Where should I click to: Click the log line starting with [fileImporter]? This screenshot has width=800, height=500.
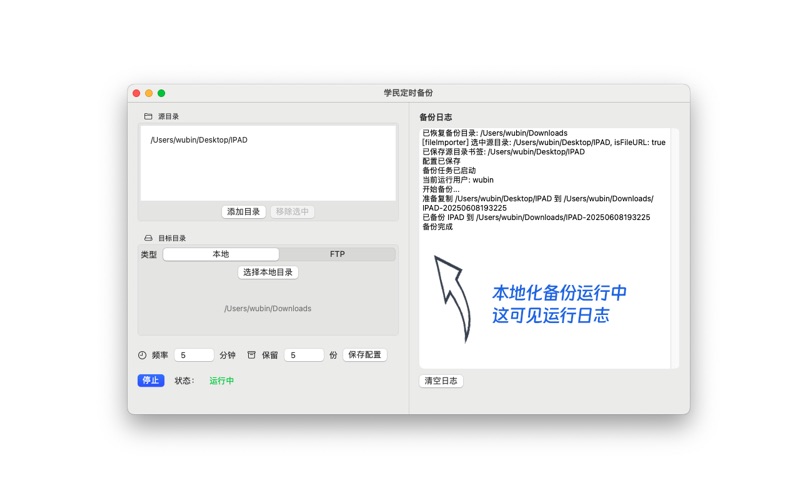[x=544, y=142]
